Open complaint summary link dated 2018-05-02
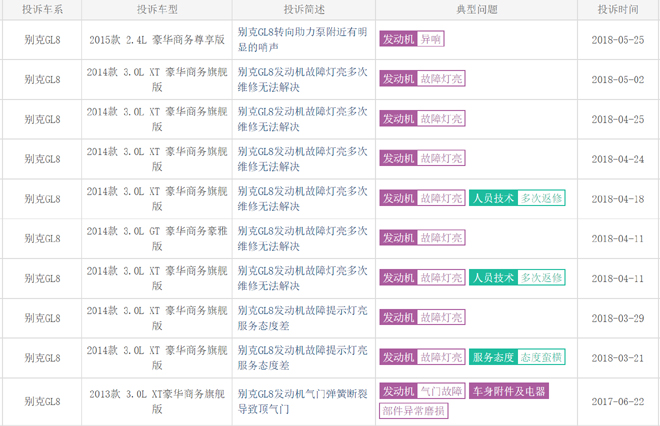 click(x=302, y=80)
